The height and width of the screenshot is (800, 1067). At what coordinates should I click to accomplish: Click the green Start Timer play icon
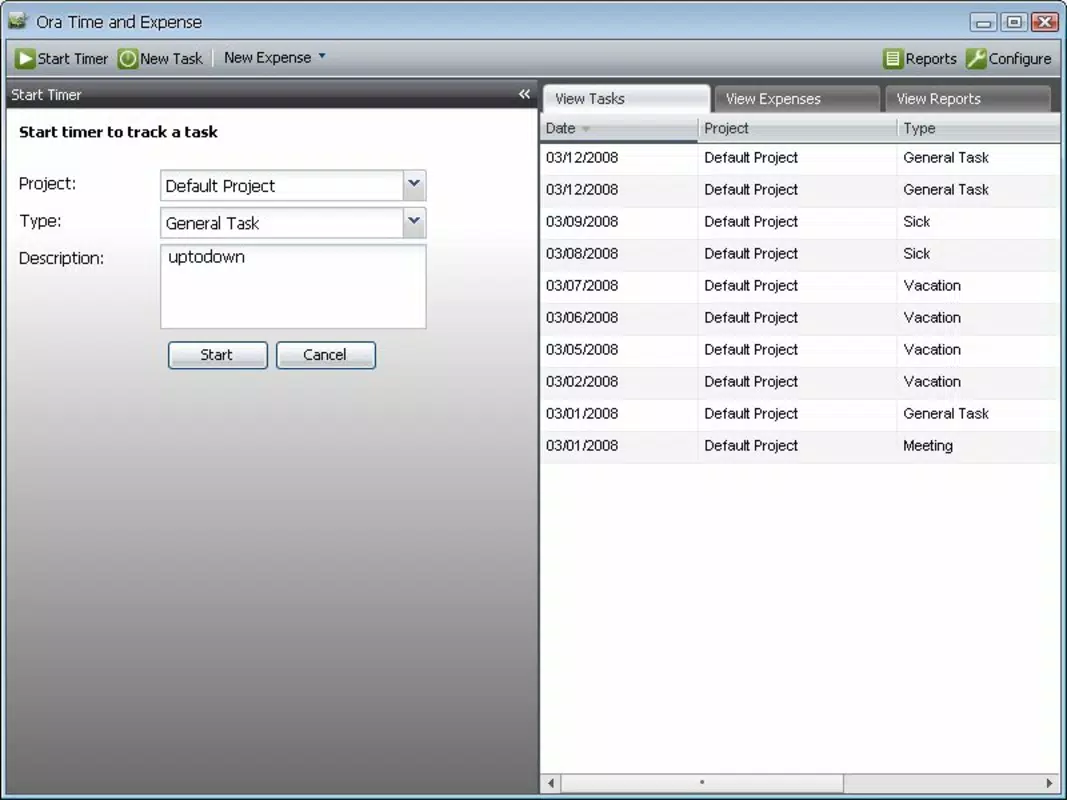point(25,59)
